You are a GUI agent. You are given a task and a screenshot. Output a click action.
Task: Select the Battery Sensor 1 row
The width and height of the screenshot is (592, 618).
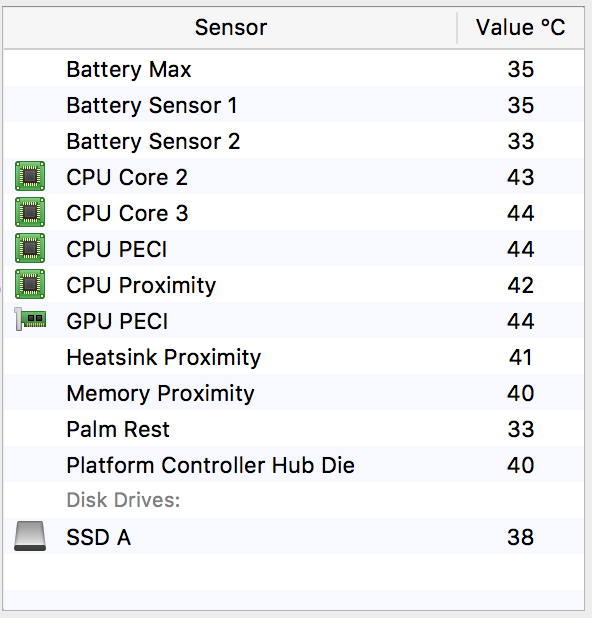click(294, 104)
